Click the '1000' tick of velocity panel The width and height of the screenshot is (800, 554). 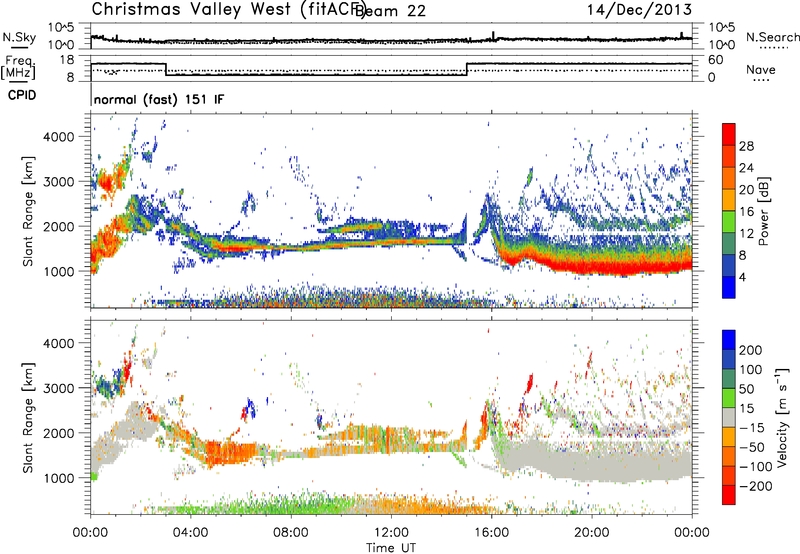[x=59, y=478]
